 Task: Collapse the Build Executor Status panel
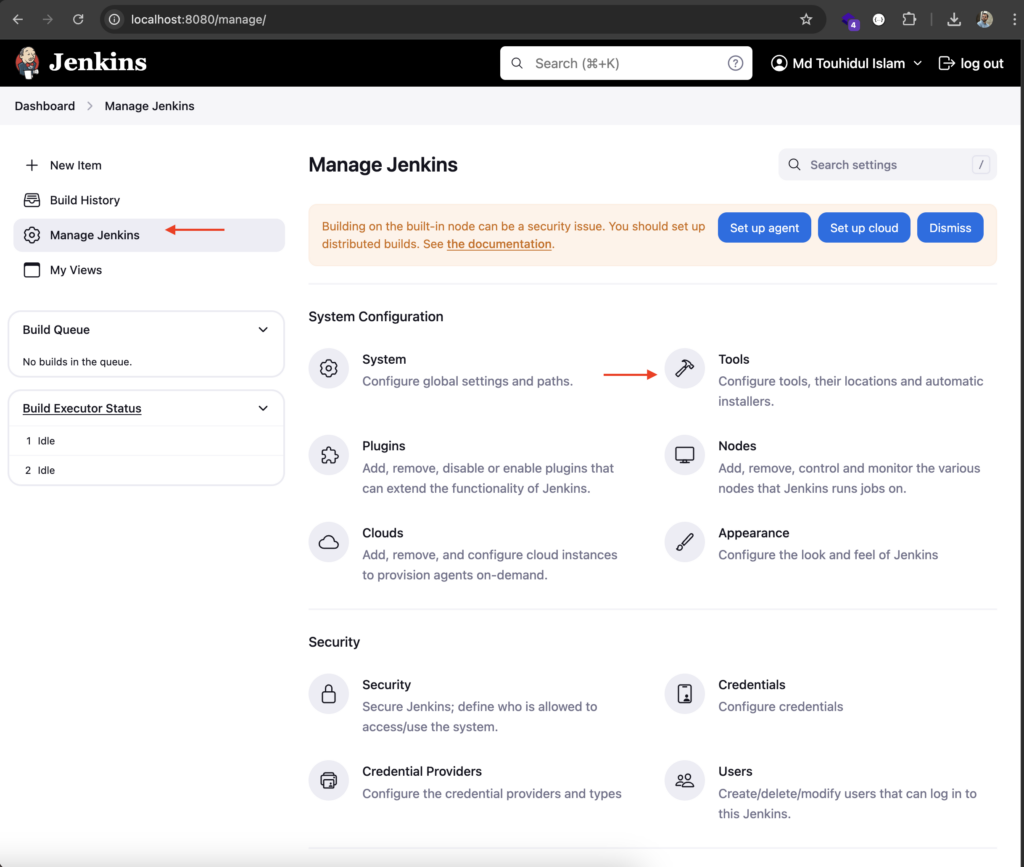pyautogui.click(x=263, y=408)
